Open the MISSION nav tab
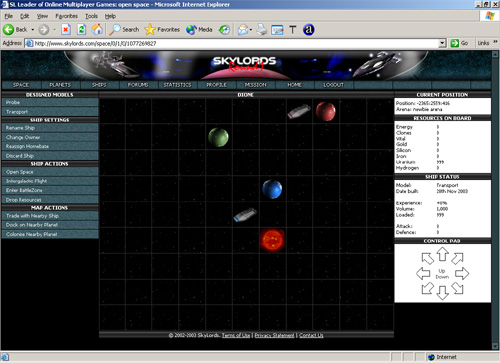Image resolution: width=500 pixels, height=363 pixels. [x=256, y=85]
